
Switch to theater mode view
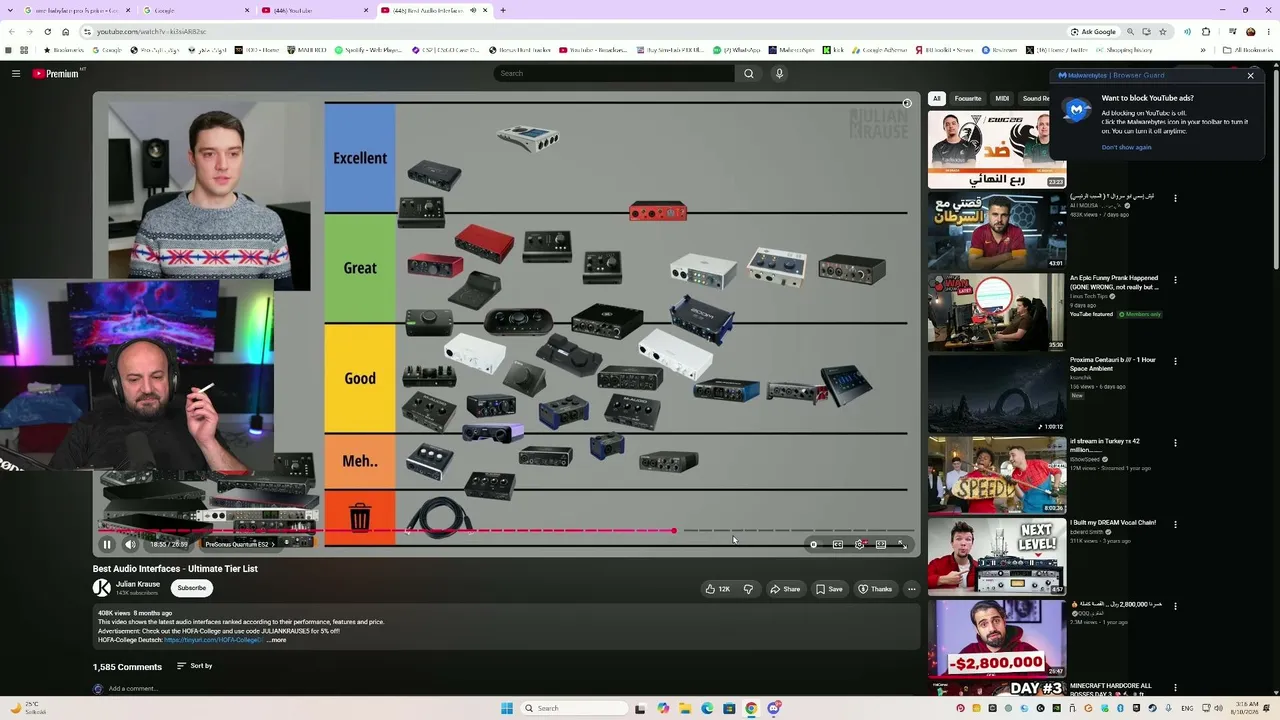pyautogui.click(x=880, y=544)
